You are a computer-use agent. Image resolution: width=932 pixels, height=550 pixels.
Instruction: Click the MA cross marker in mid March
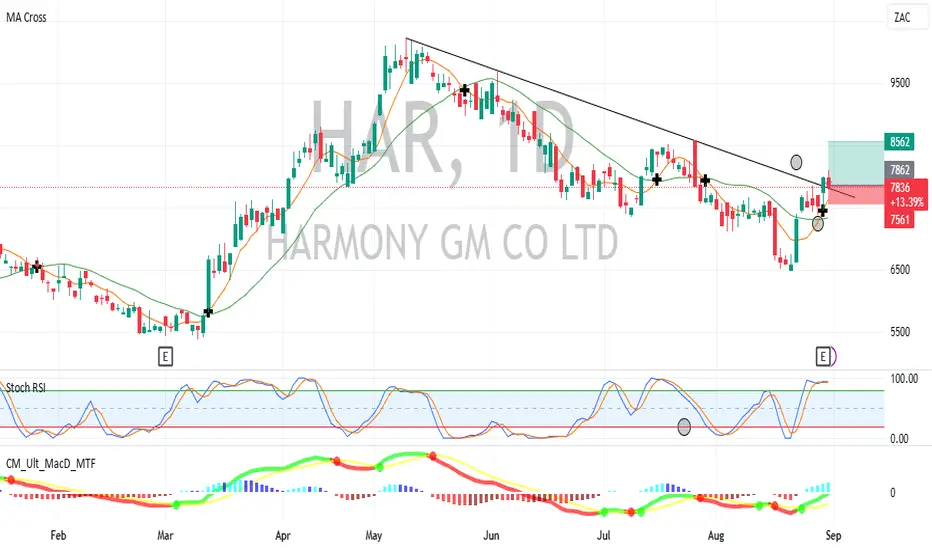[x=208, y=312]
